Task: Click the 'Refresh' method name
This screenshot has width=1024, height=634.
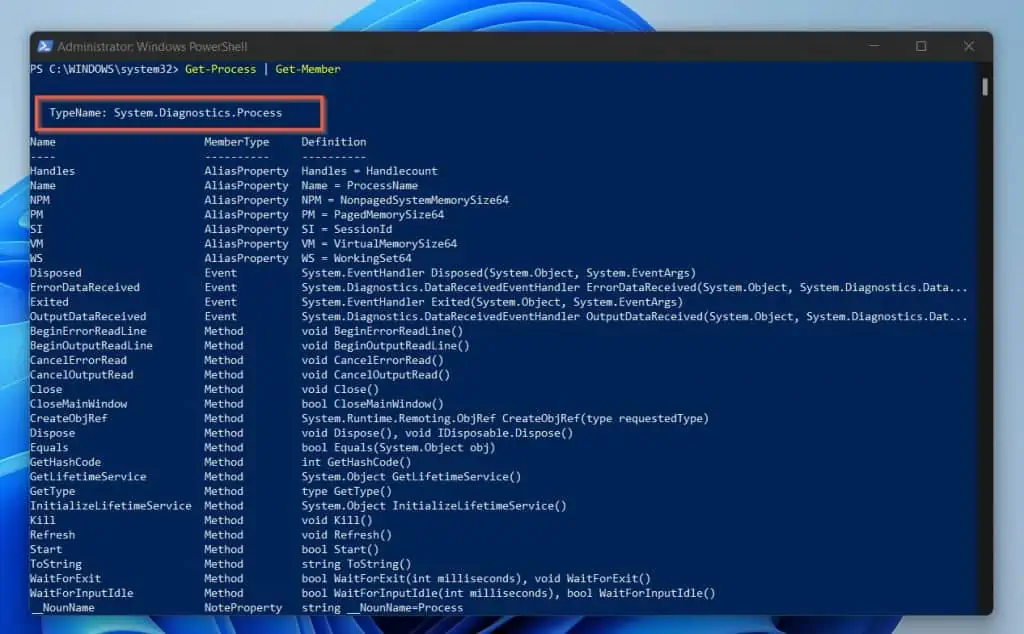Action: (52, 535)
